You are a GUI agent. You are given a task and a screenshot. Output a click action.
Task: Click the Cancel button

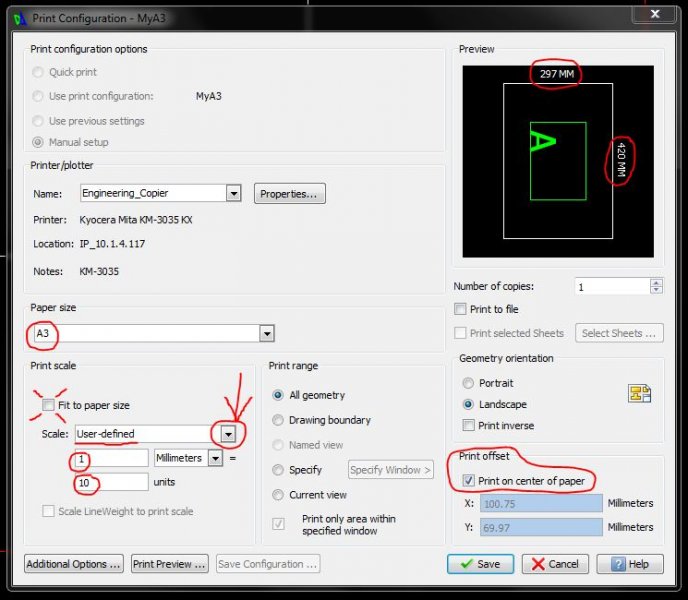coord(555,564)
